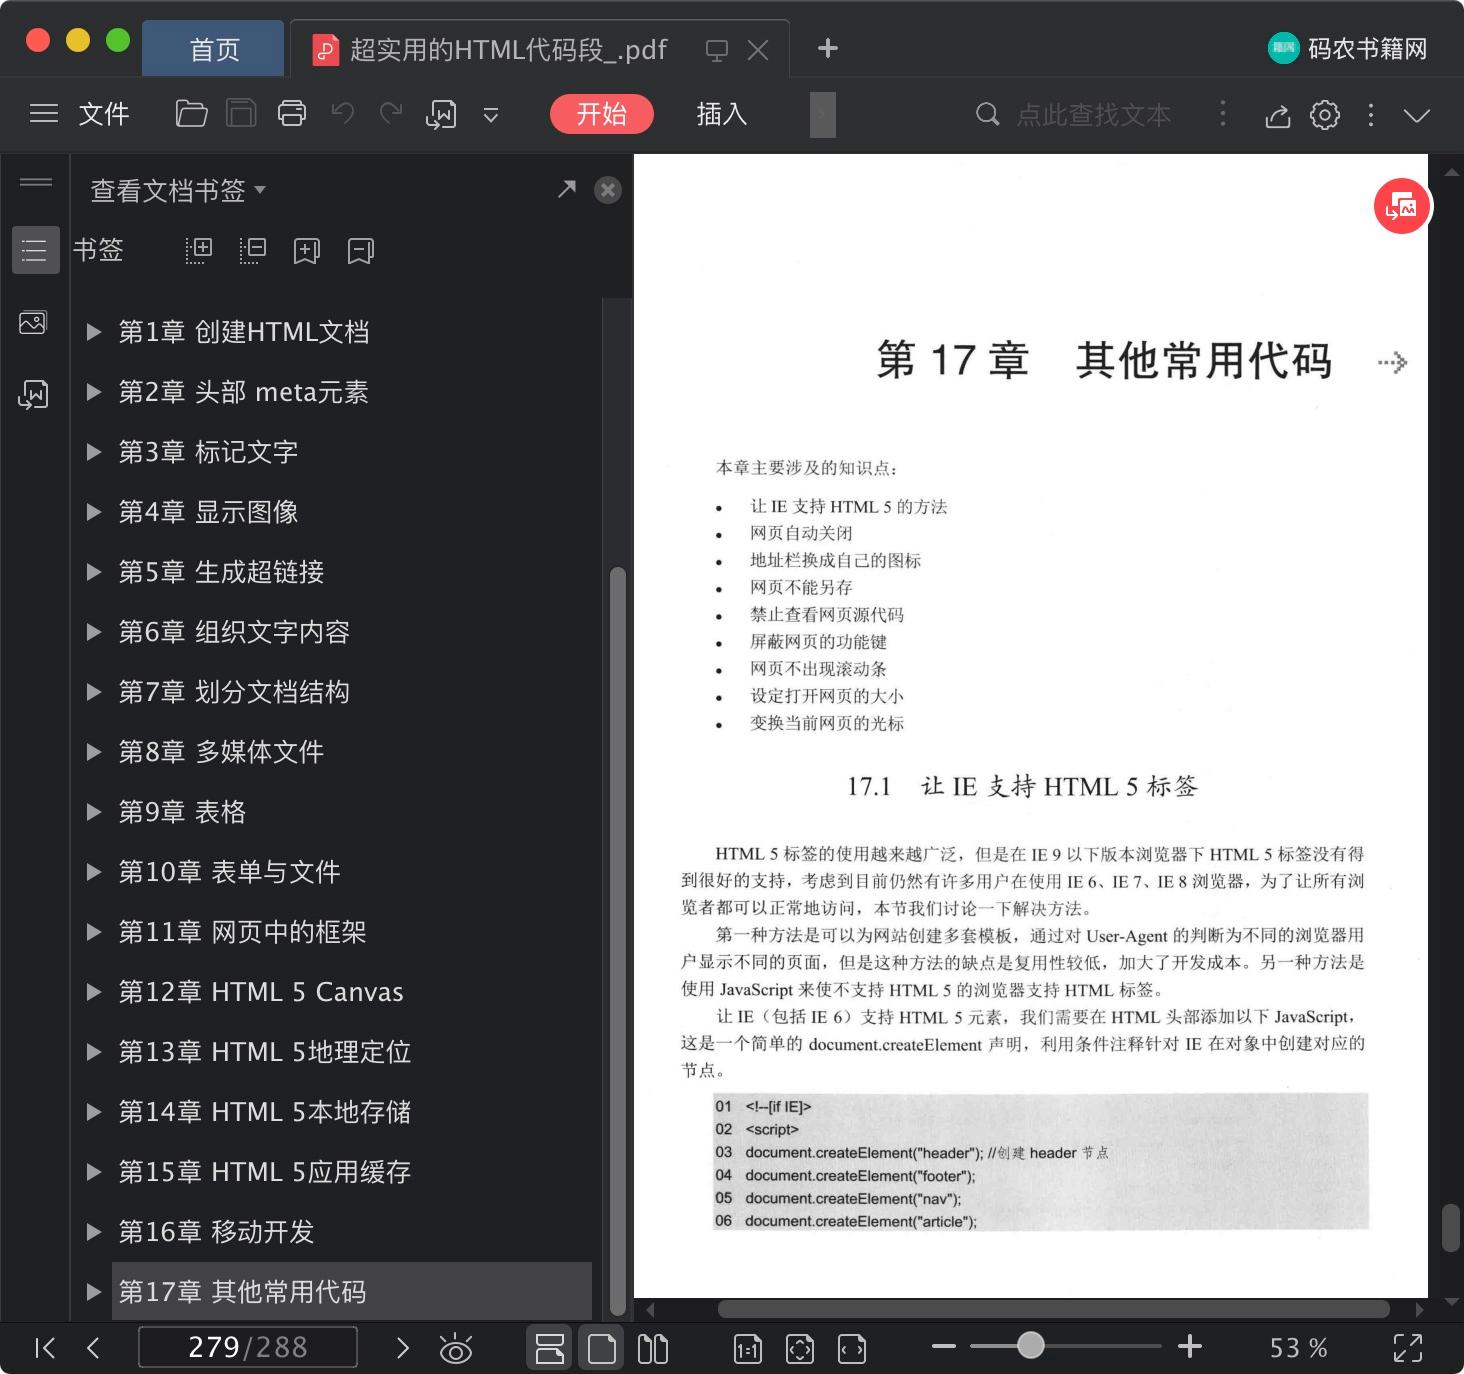Set actual size 1:1 zoom
This screenshot has width=1464, height=1374.
pos(748,1349)
